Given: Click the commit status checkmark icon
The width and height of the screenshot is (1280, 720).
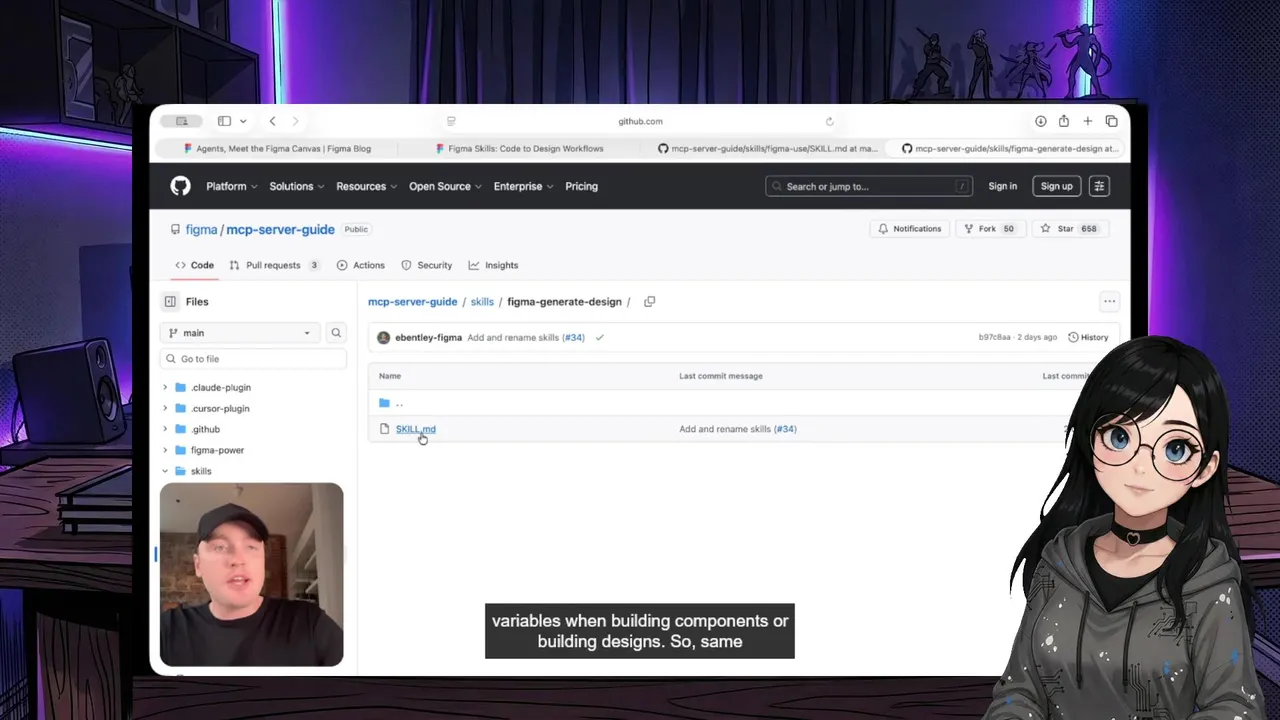Looking at the screenshot, I should pos(599,337).
